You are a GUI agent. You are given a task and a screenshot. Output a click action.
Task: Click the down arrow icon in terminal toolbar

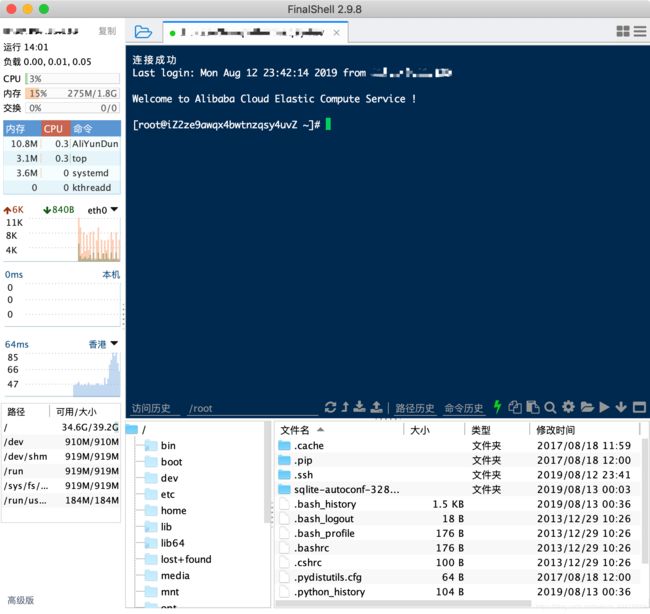coord(621,407)
